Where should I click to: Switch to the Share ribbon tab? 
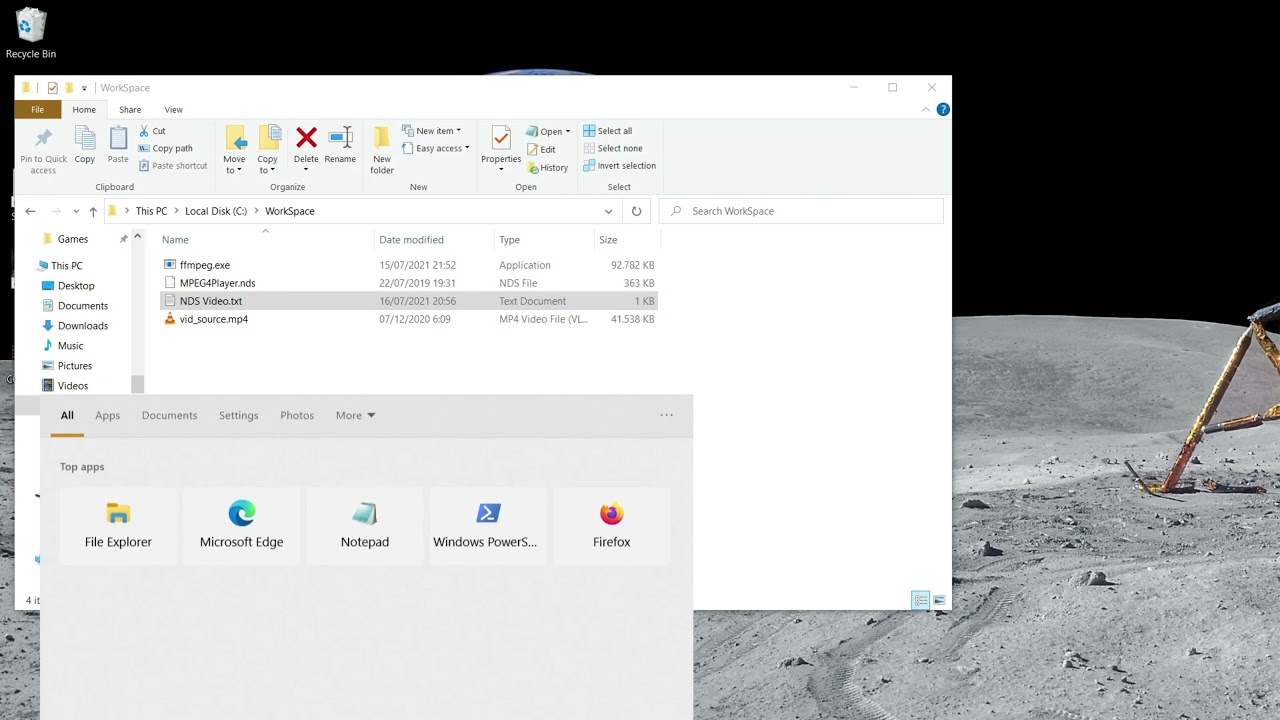(130, 110)
